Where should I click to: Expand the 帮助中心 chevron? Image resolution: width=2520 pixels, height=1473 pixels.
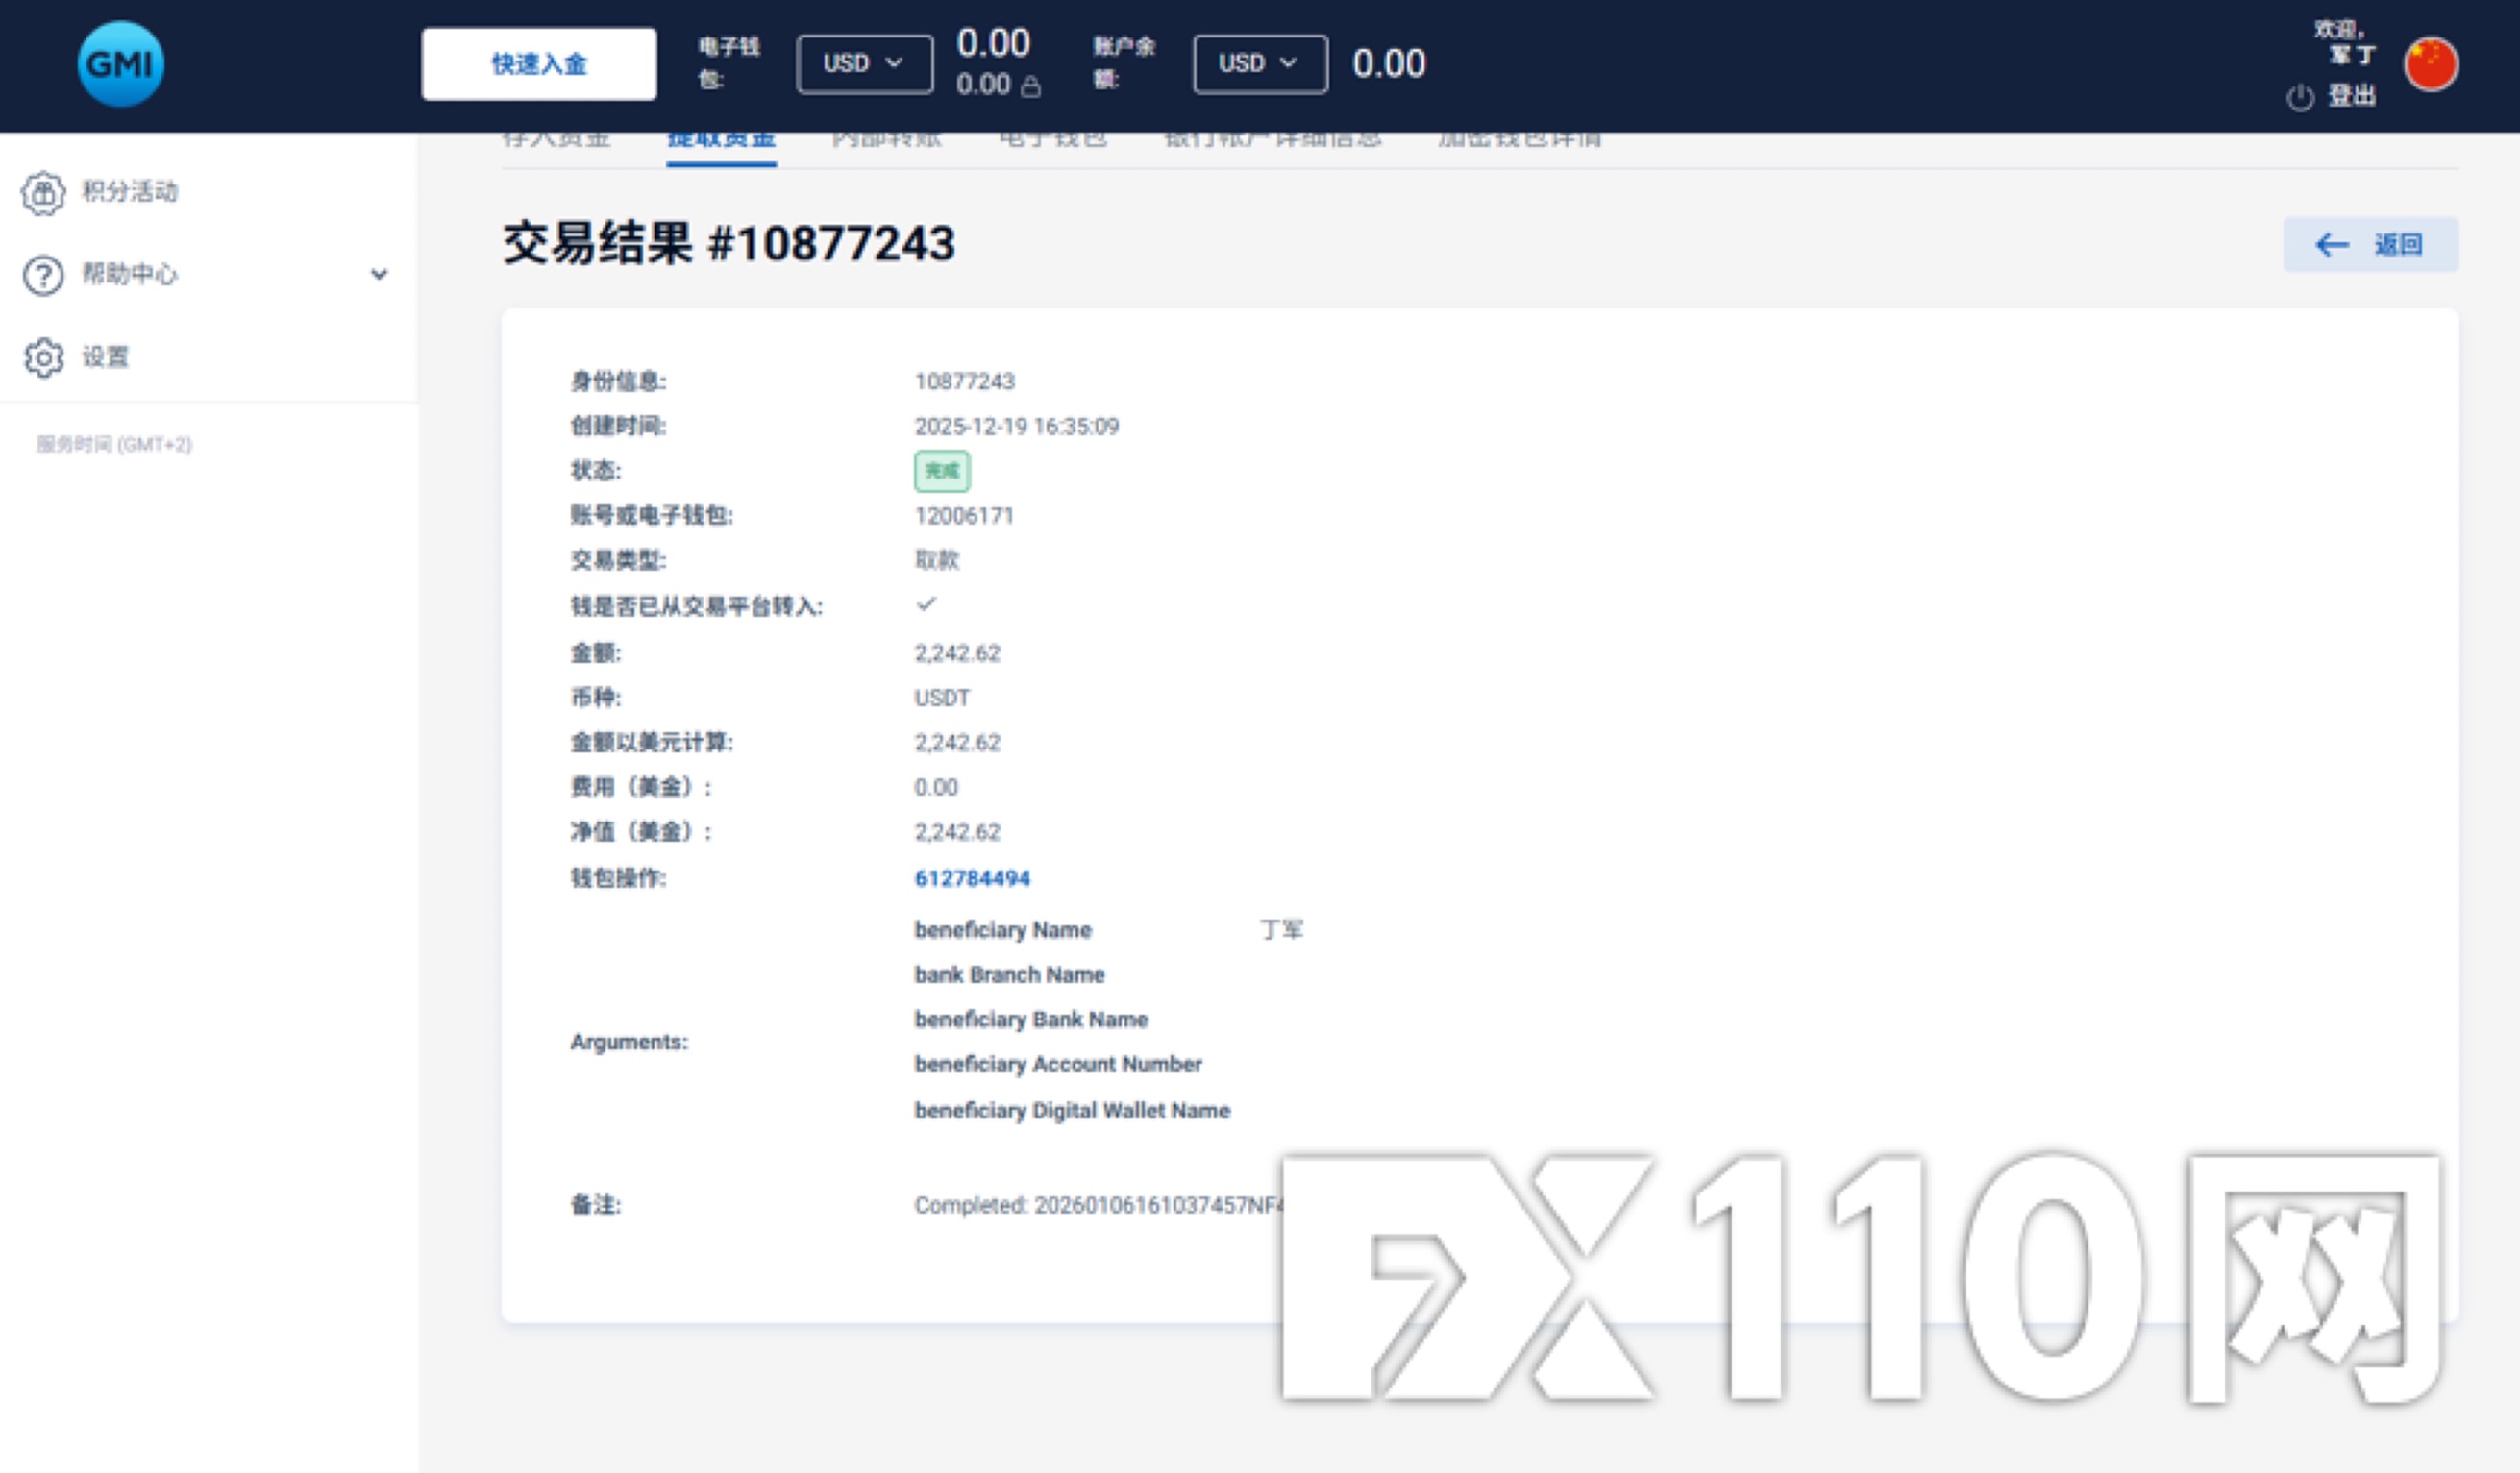click(x=379, y=274)
